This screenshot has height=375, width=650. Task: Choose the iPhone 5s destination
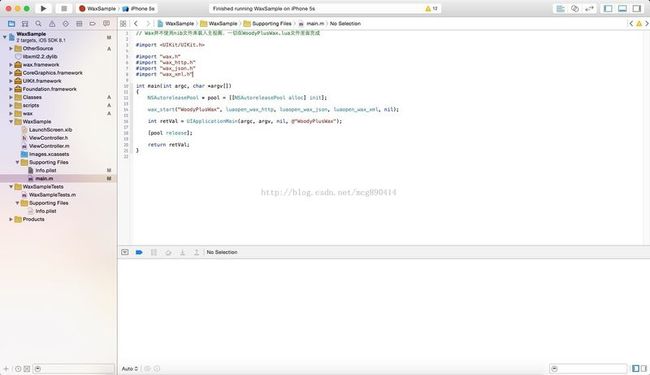pos(138,8)
